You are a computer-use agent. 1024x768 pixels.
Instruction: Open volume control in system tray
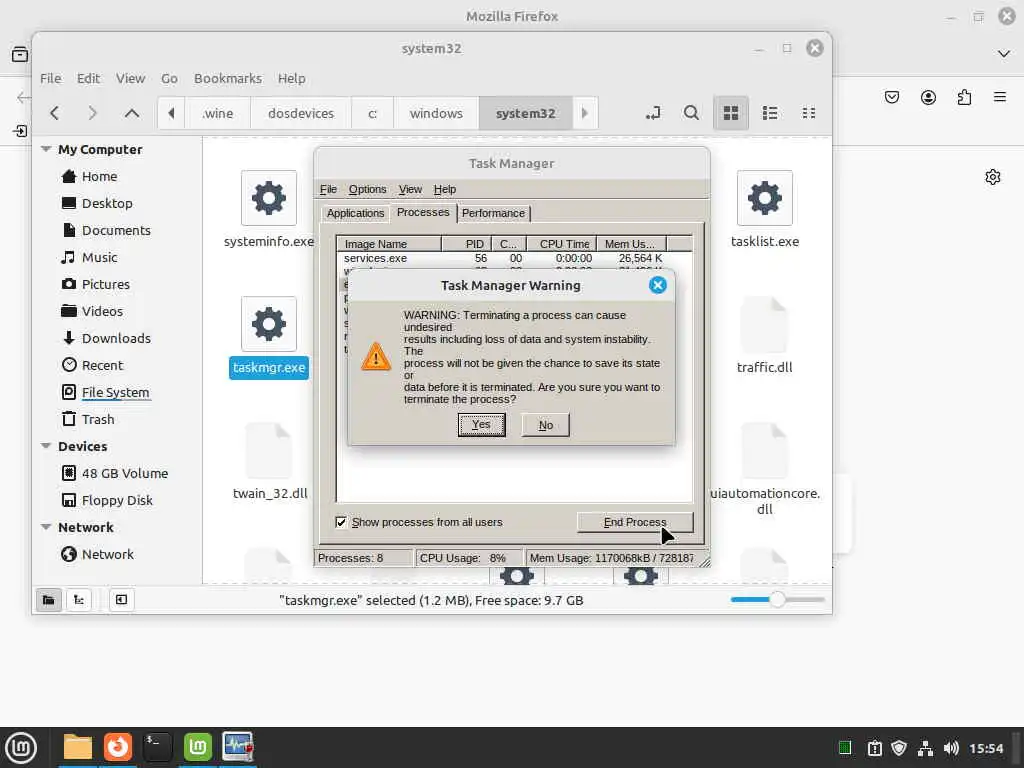pyautogui.click(x=951, y=748)
